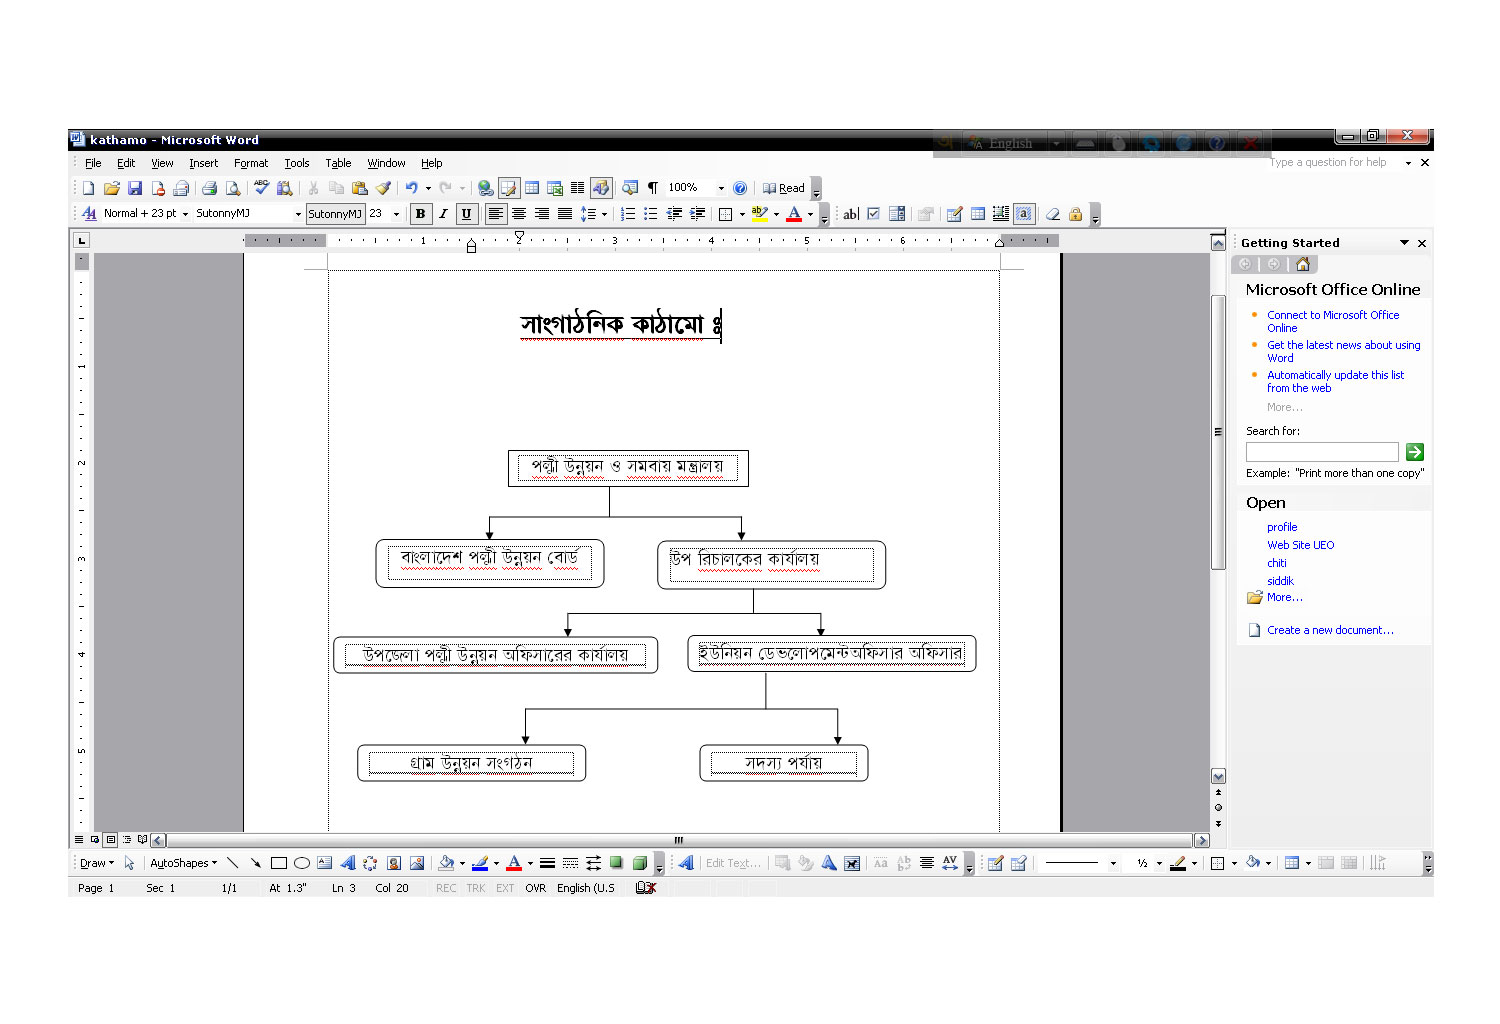Click the Save icon in the toolbar
This screenshot has width=1500, height=1024.
click(x=135, y=188)
